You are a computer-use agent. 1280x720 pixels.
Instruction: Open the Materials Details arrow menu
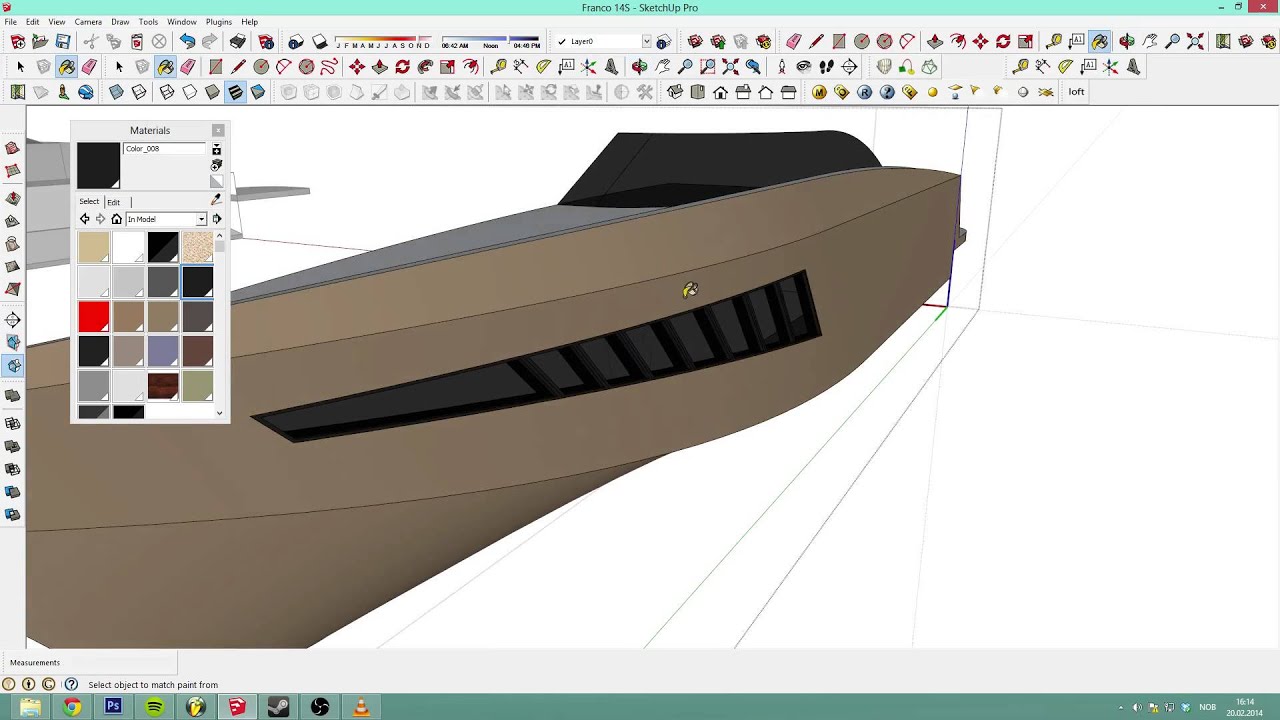coord(216,219)
